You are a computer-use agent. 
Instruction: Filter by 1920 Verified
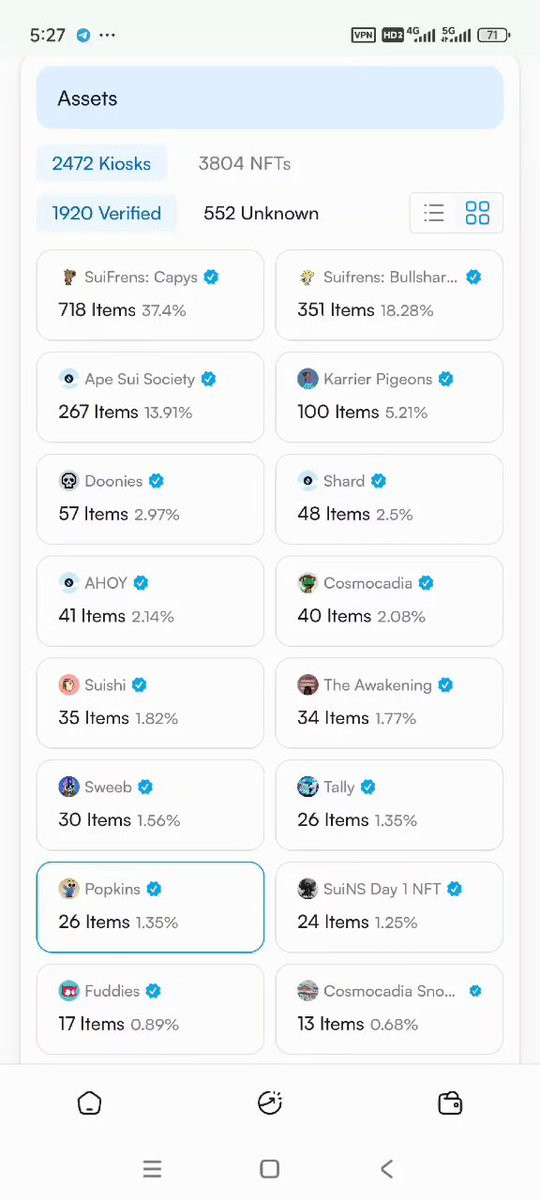pyautogui.click(x=107, y=213)
